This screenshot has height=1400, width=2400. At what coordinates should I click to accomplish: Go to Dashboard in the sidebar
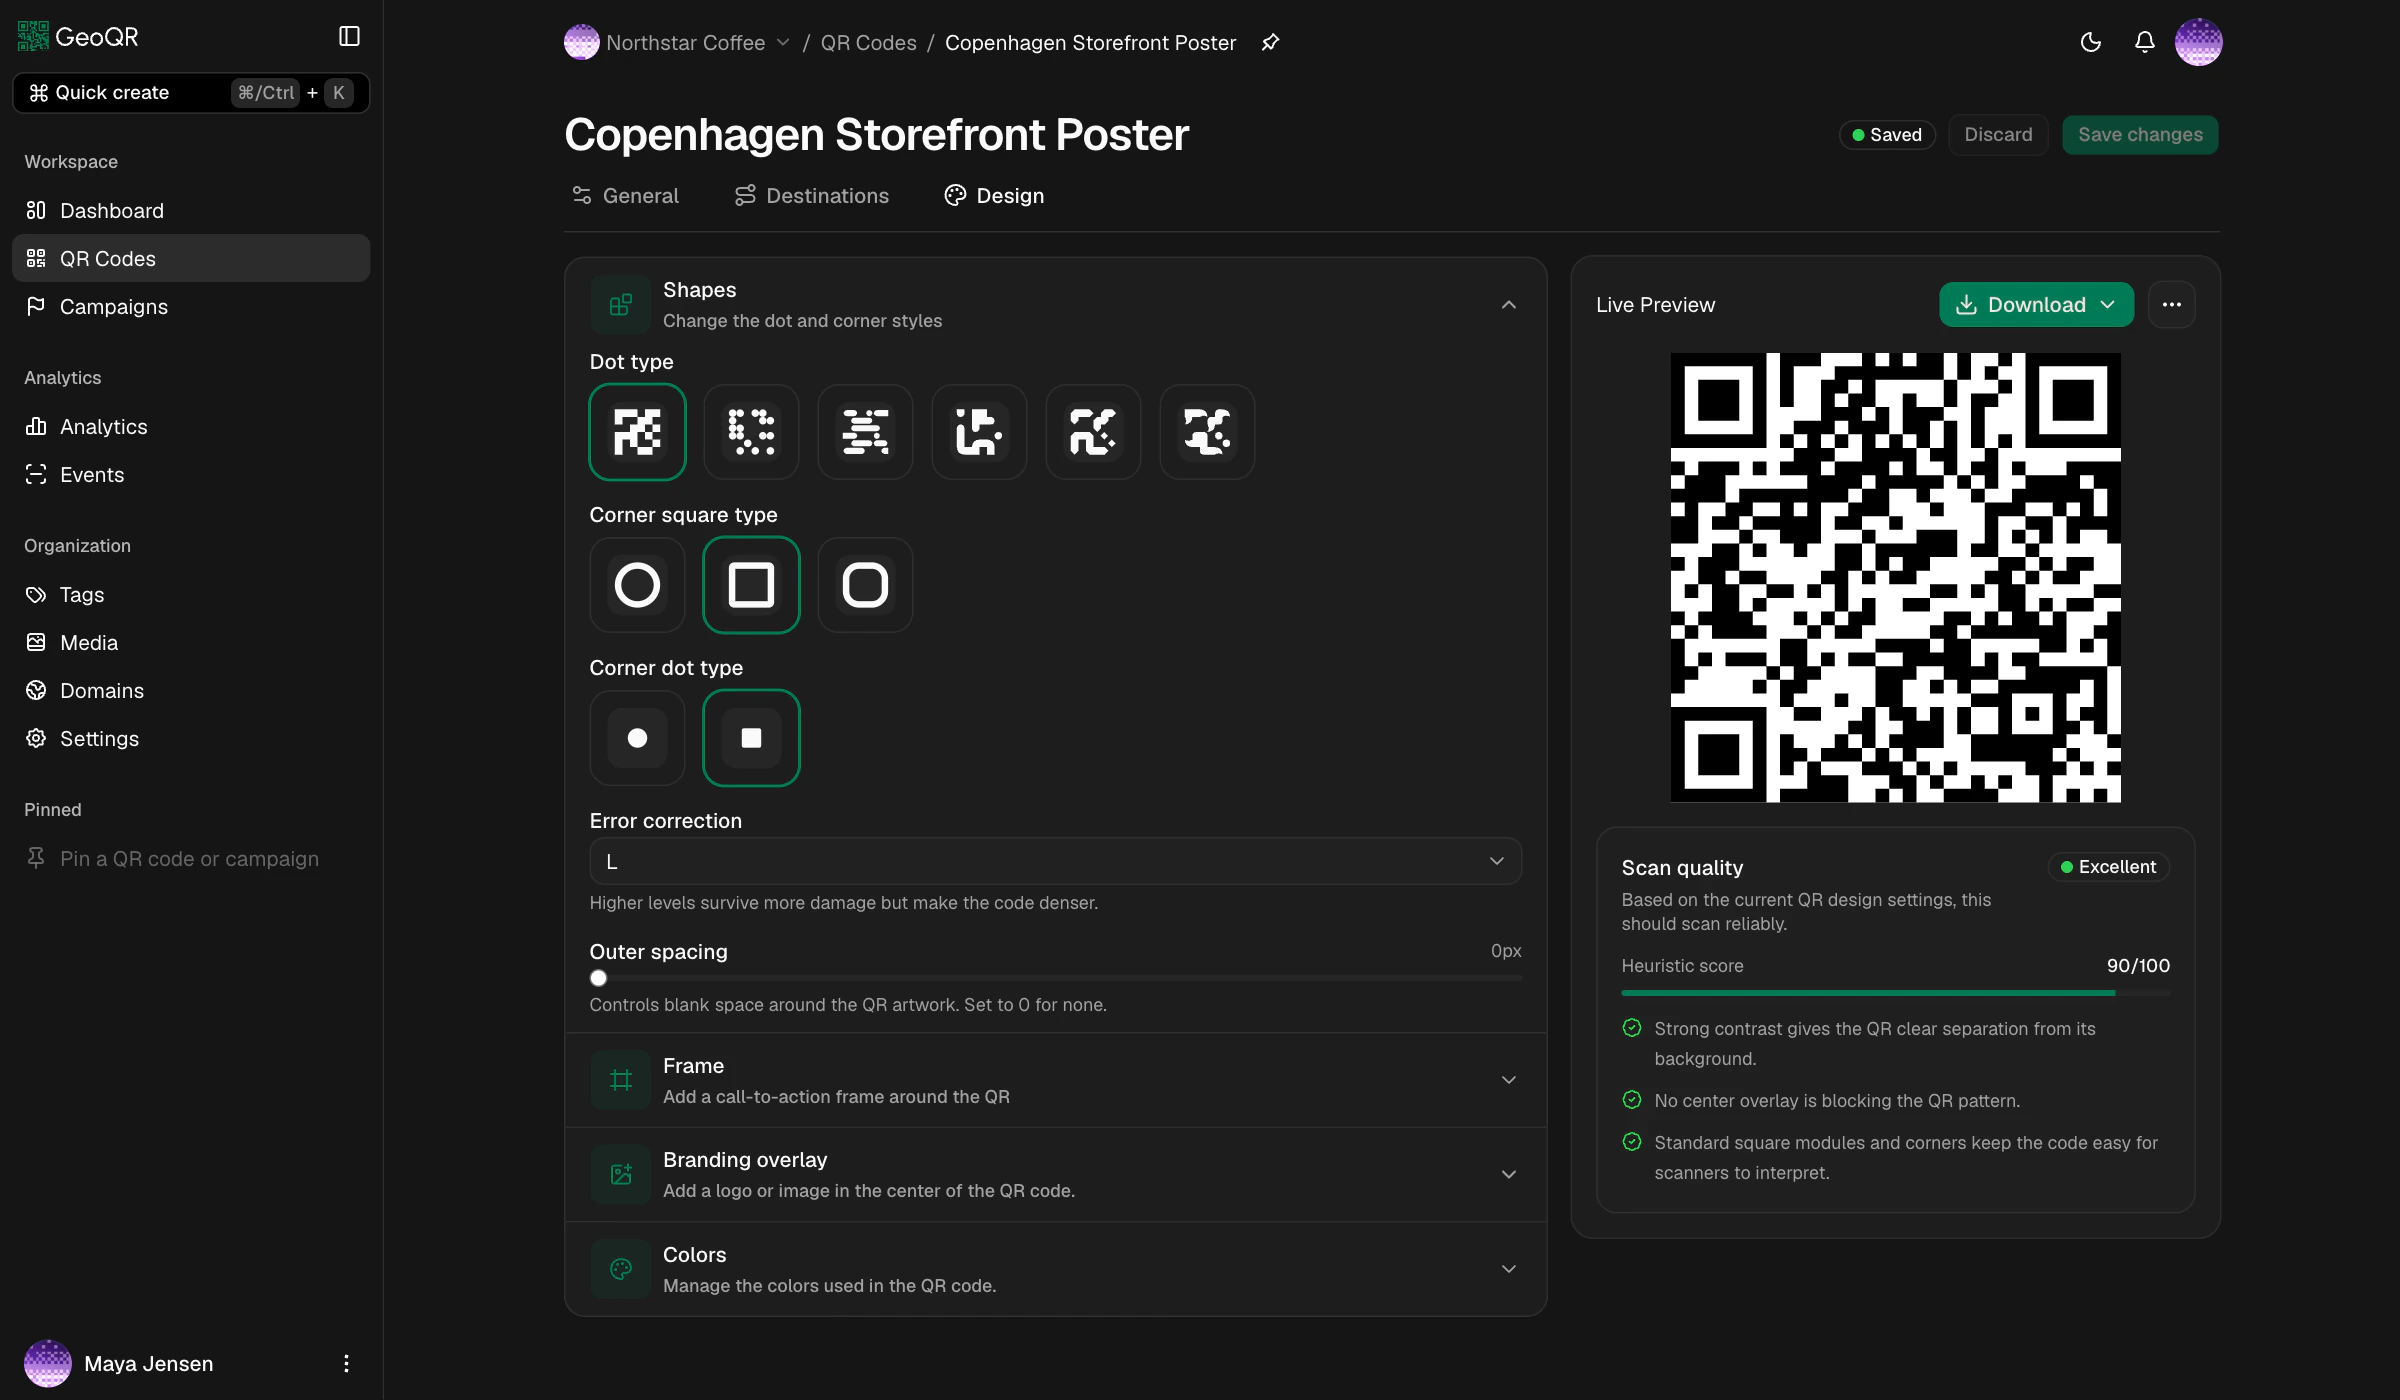coord(191,210)
